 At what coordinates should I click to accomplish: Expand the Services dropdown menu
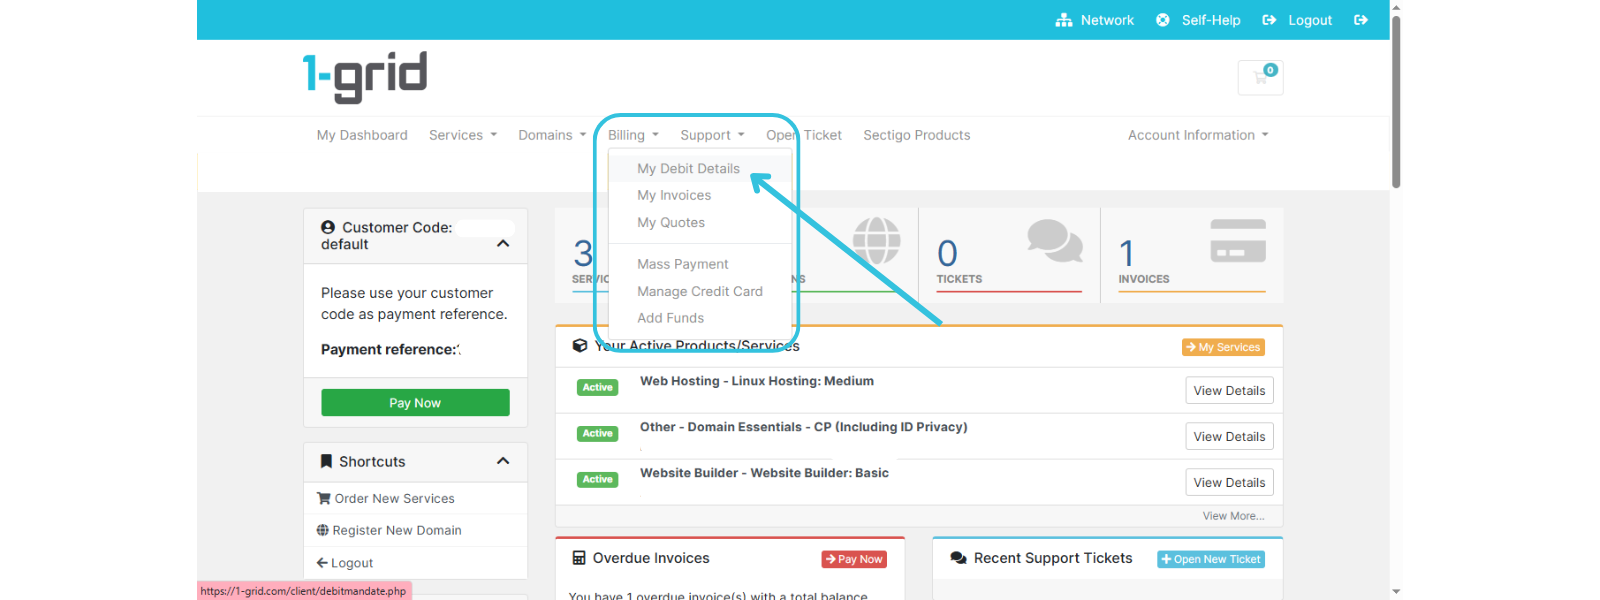pos(462,135)
